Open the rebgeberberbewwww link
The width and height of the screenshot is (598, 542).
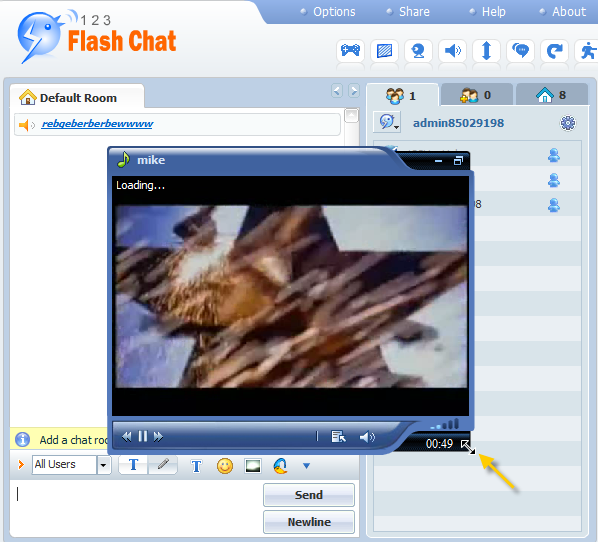97,124
